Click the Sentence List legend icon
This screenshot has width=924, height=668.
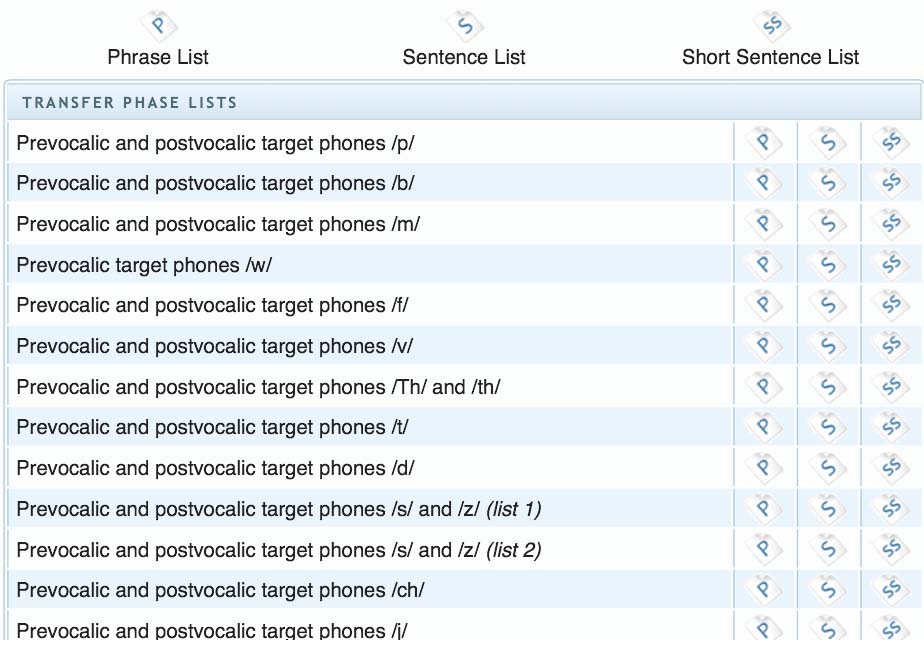pyautogui.click(x=465, y=25)
